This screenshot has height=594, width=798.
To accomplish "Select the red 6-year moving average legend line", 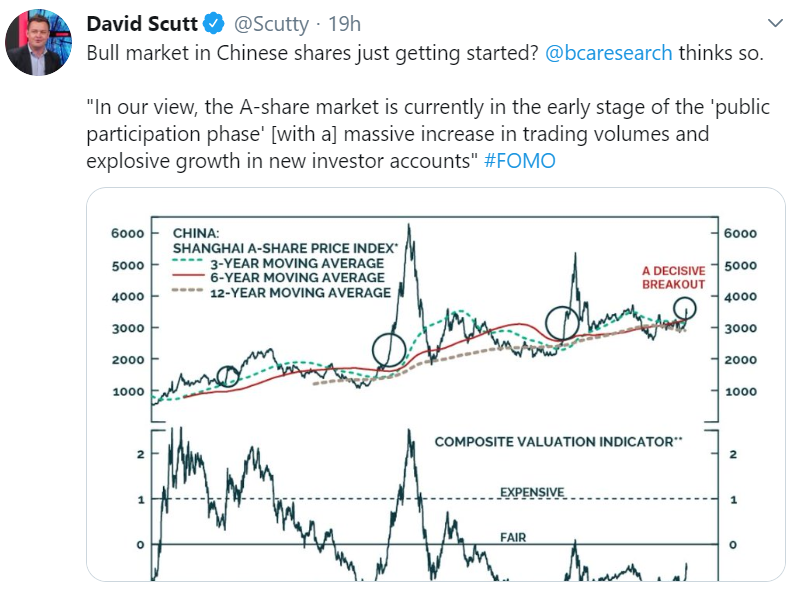I will 188,275.
